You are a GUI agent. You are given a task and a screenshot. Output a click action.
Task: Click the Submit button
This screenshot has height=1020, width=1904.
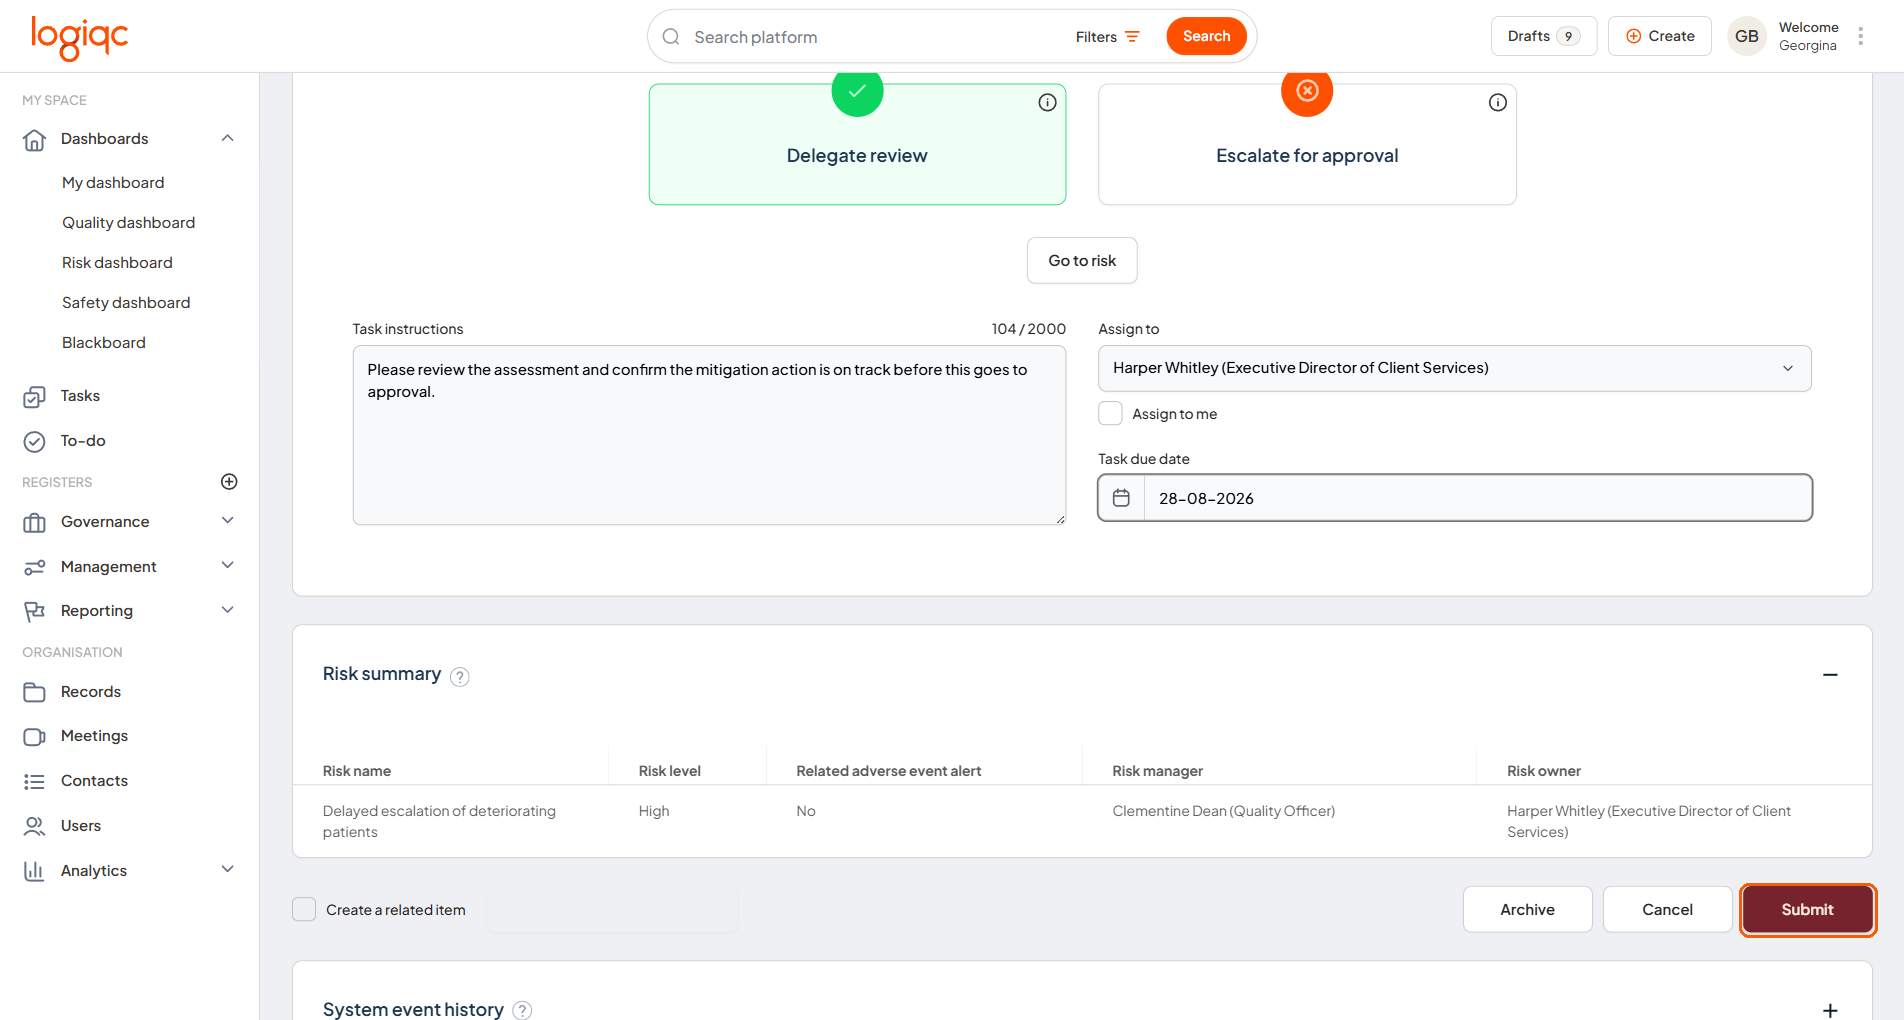click(x=1807, y=909)
